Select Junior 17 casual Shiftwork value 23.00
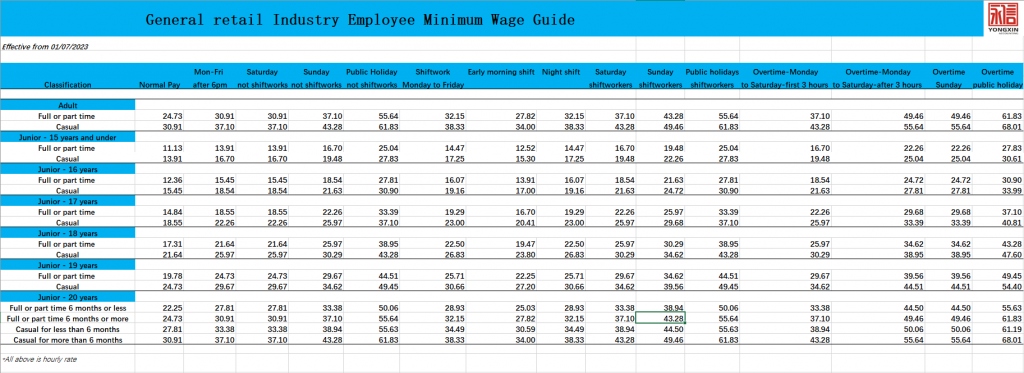Screen dimensions: 1024x373 (x=455, y=222)
